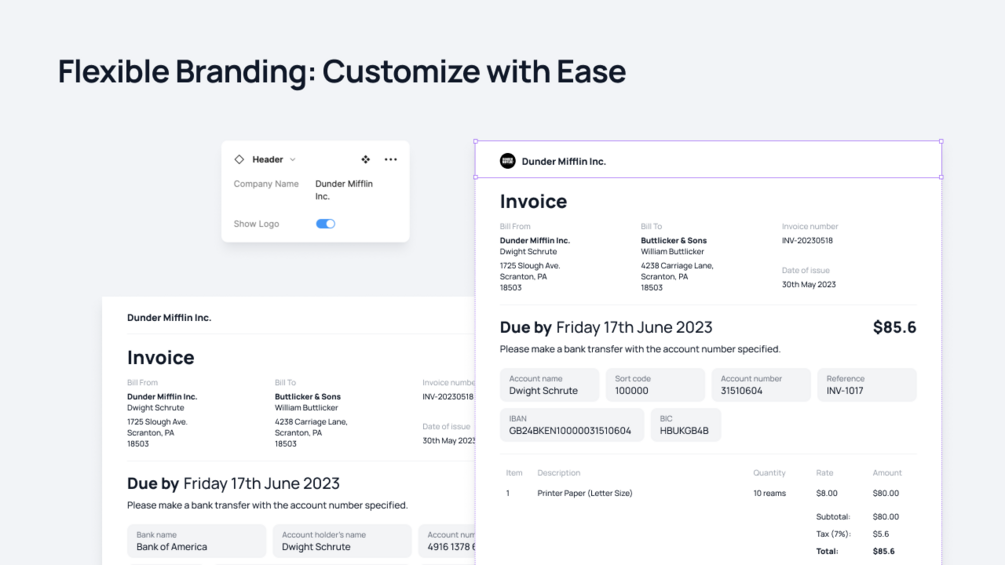This screenshot has width=1005, height=565.
Task: Click the $5.6 tax amount
Action: tap(881, 534)
